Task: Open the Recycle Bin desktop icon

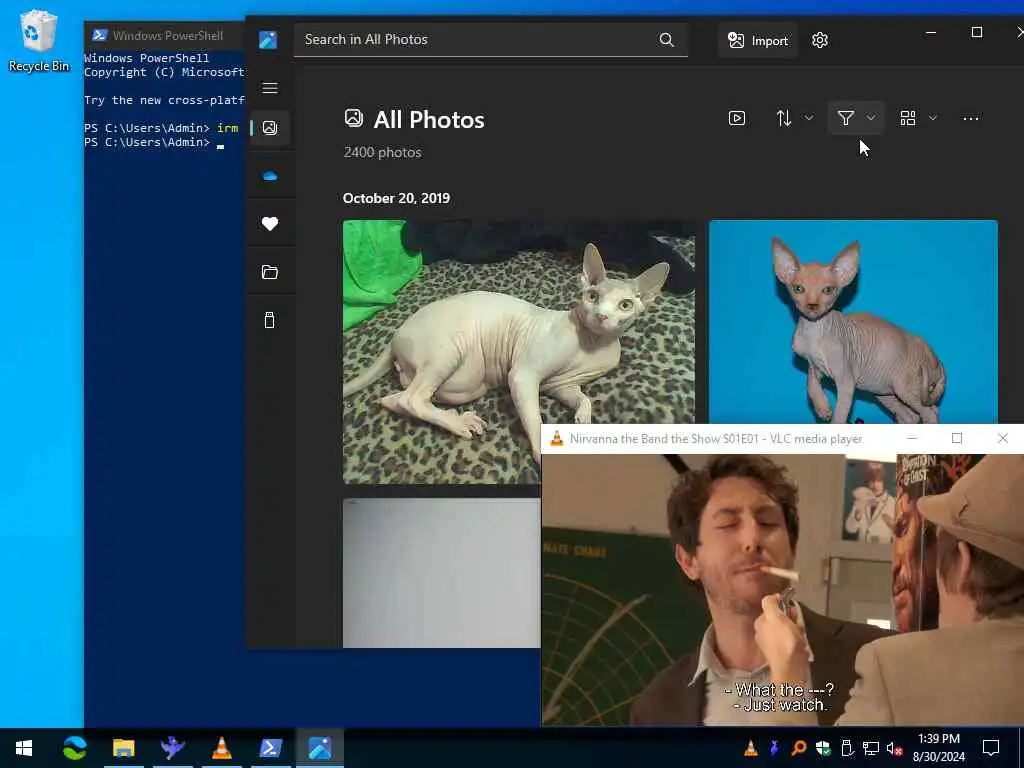Action: coord(39,40)
